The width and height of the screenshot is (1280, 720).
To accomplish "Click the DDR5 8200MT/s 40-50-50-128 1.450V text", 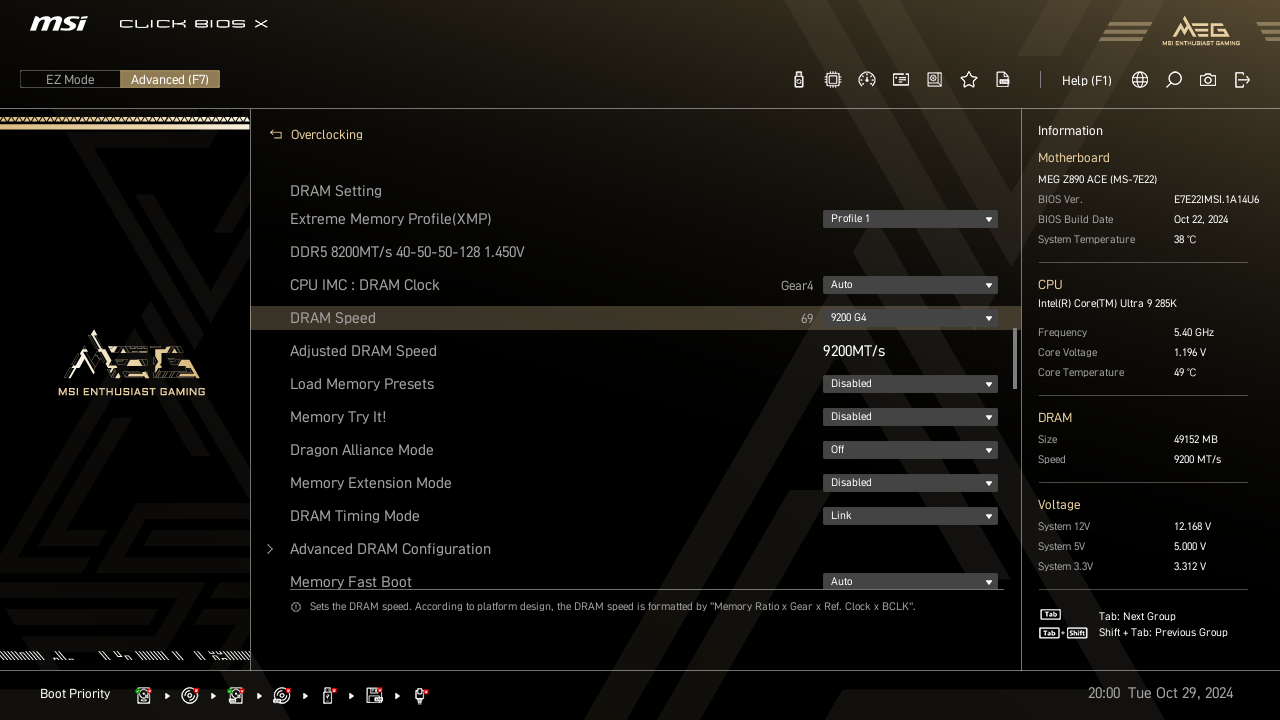I will point(407,252).
